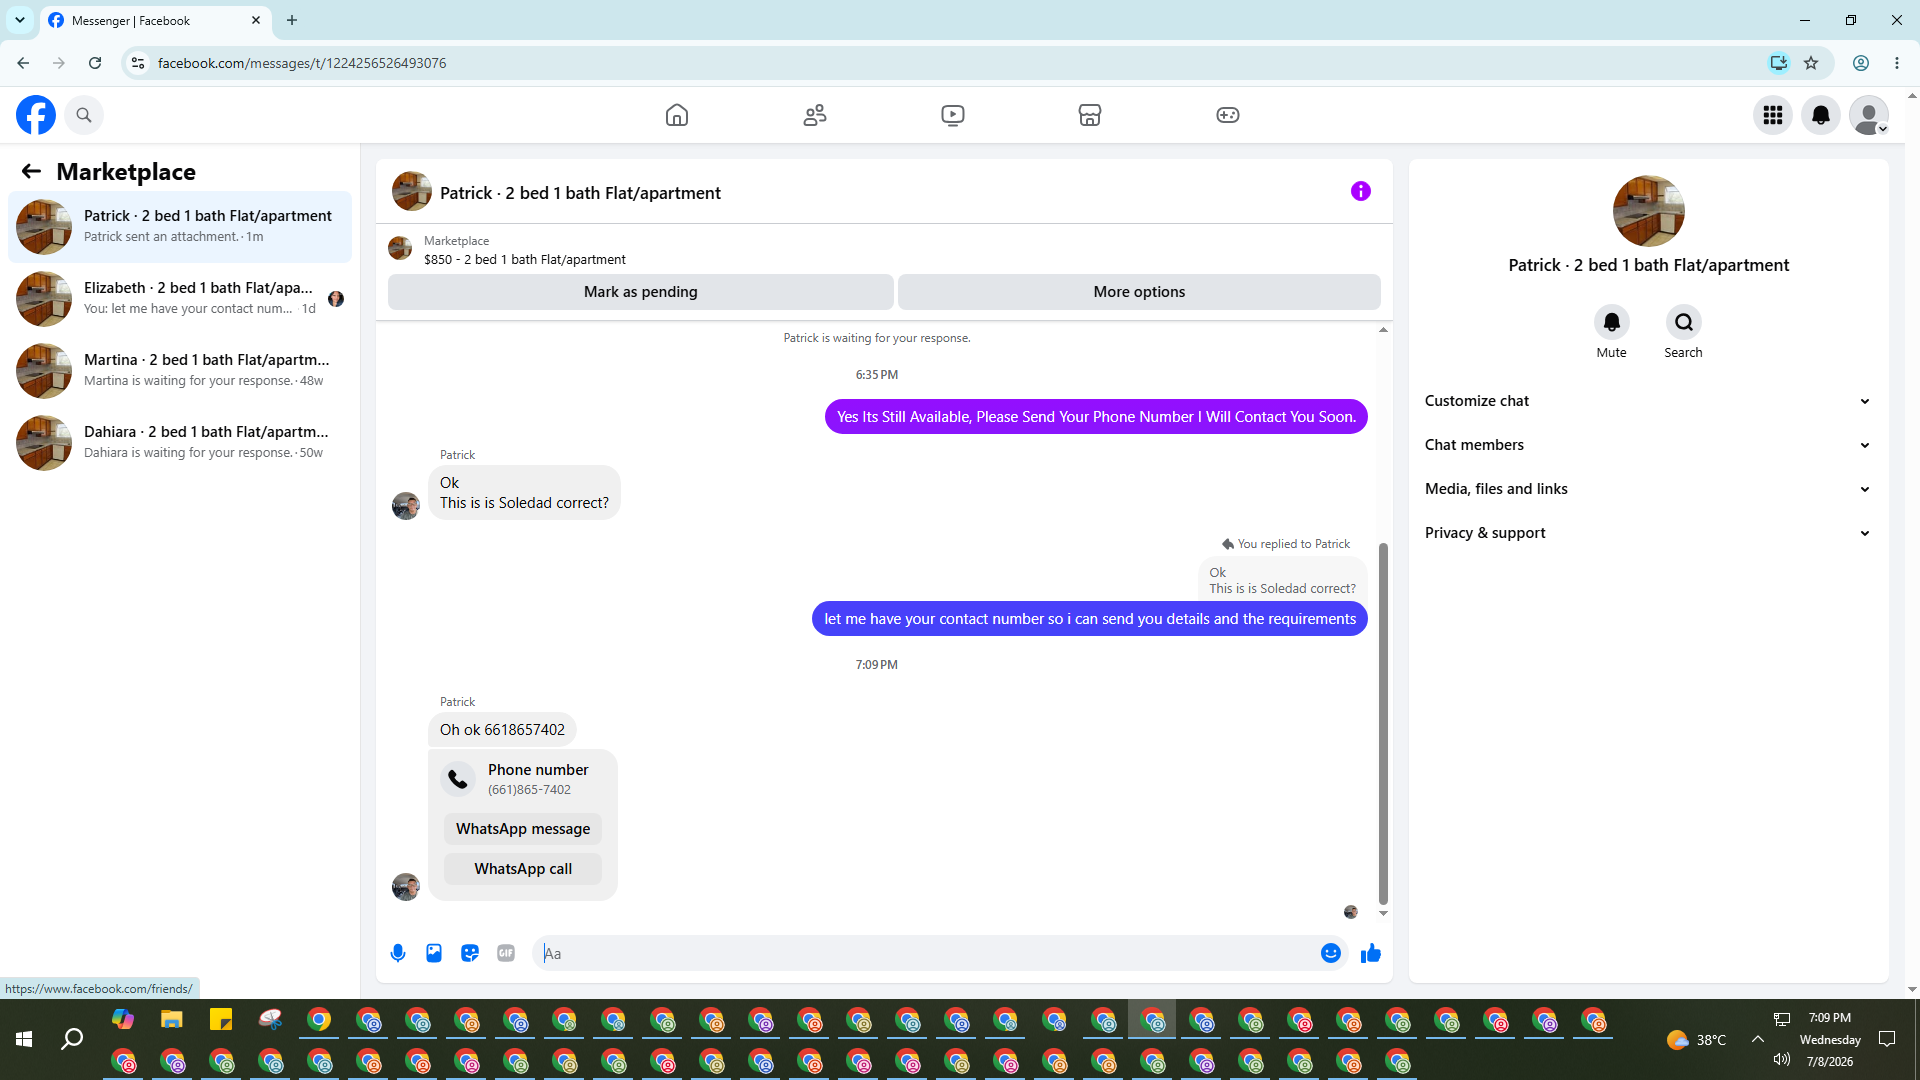This screenshot has width=1920, height=1080.
Task: Open the tab search dropdown arrow
Action: tap(20, 20)
